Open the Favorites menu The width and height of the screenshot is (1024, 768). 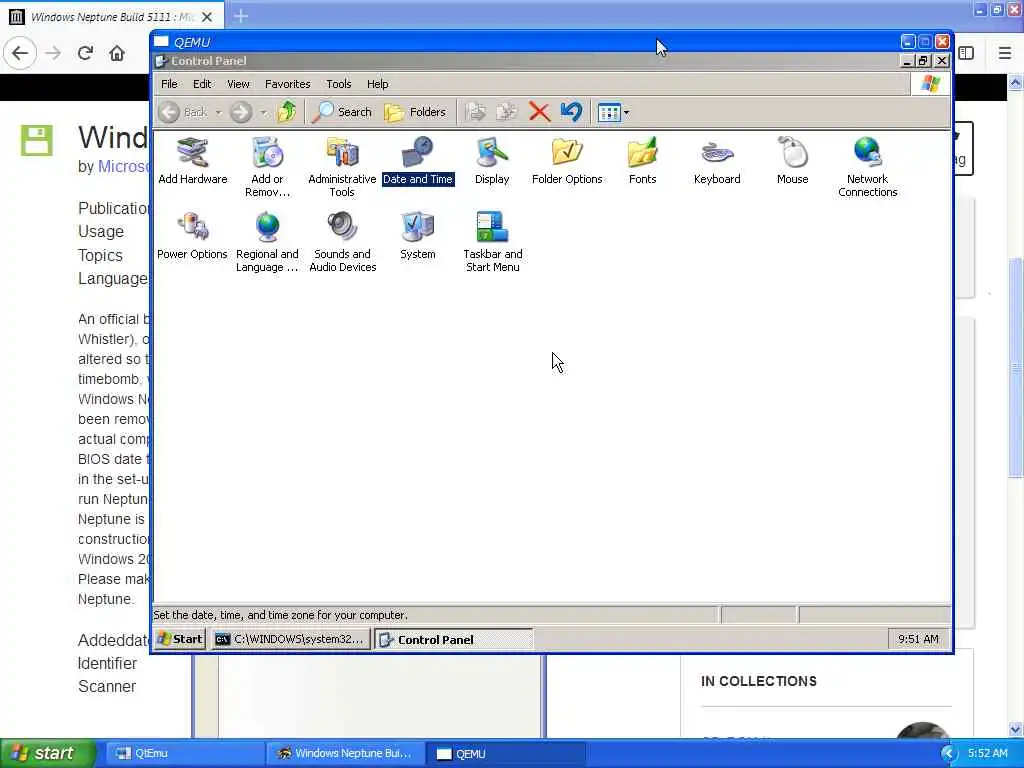tap(287, 84)
